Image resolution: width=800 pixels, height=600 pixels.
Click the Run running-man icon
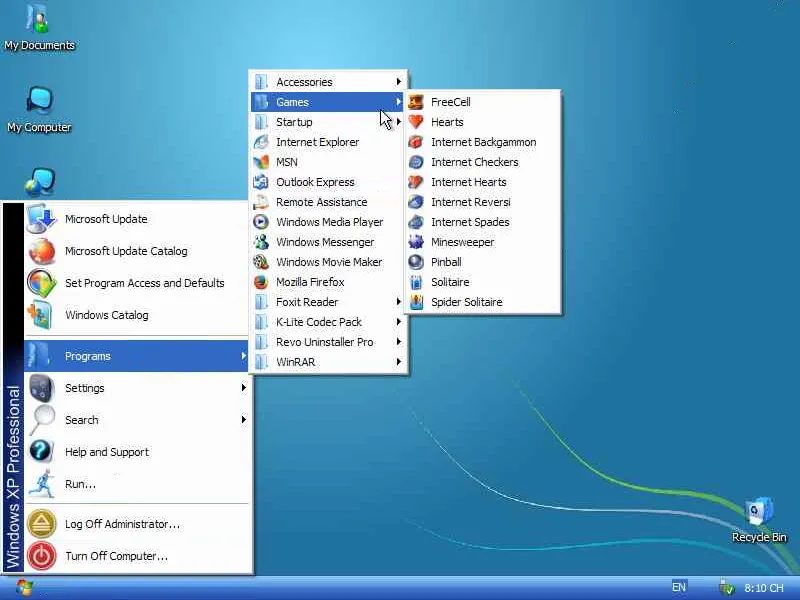(41, 484)
